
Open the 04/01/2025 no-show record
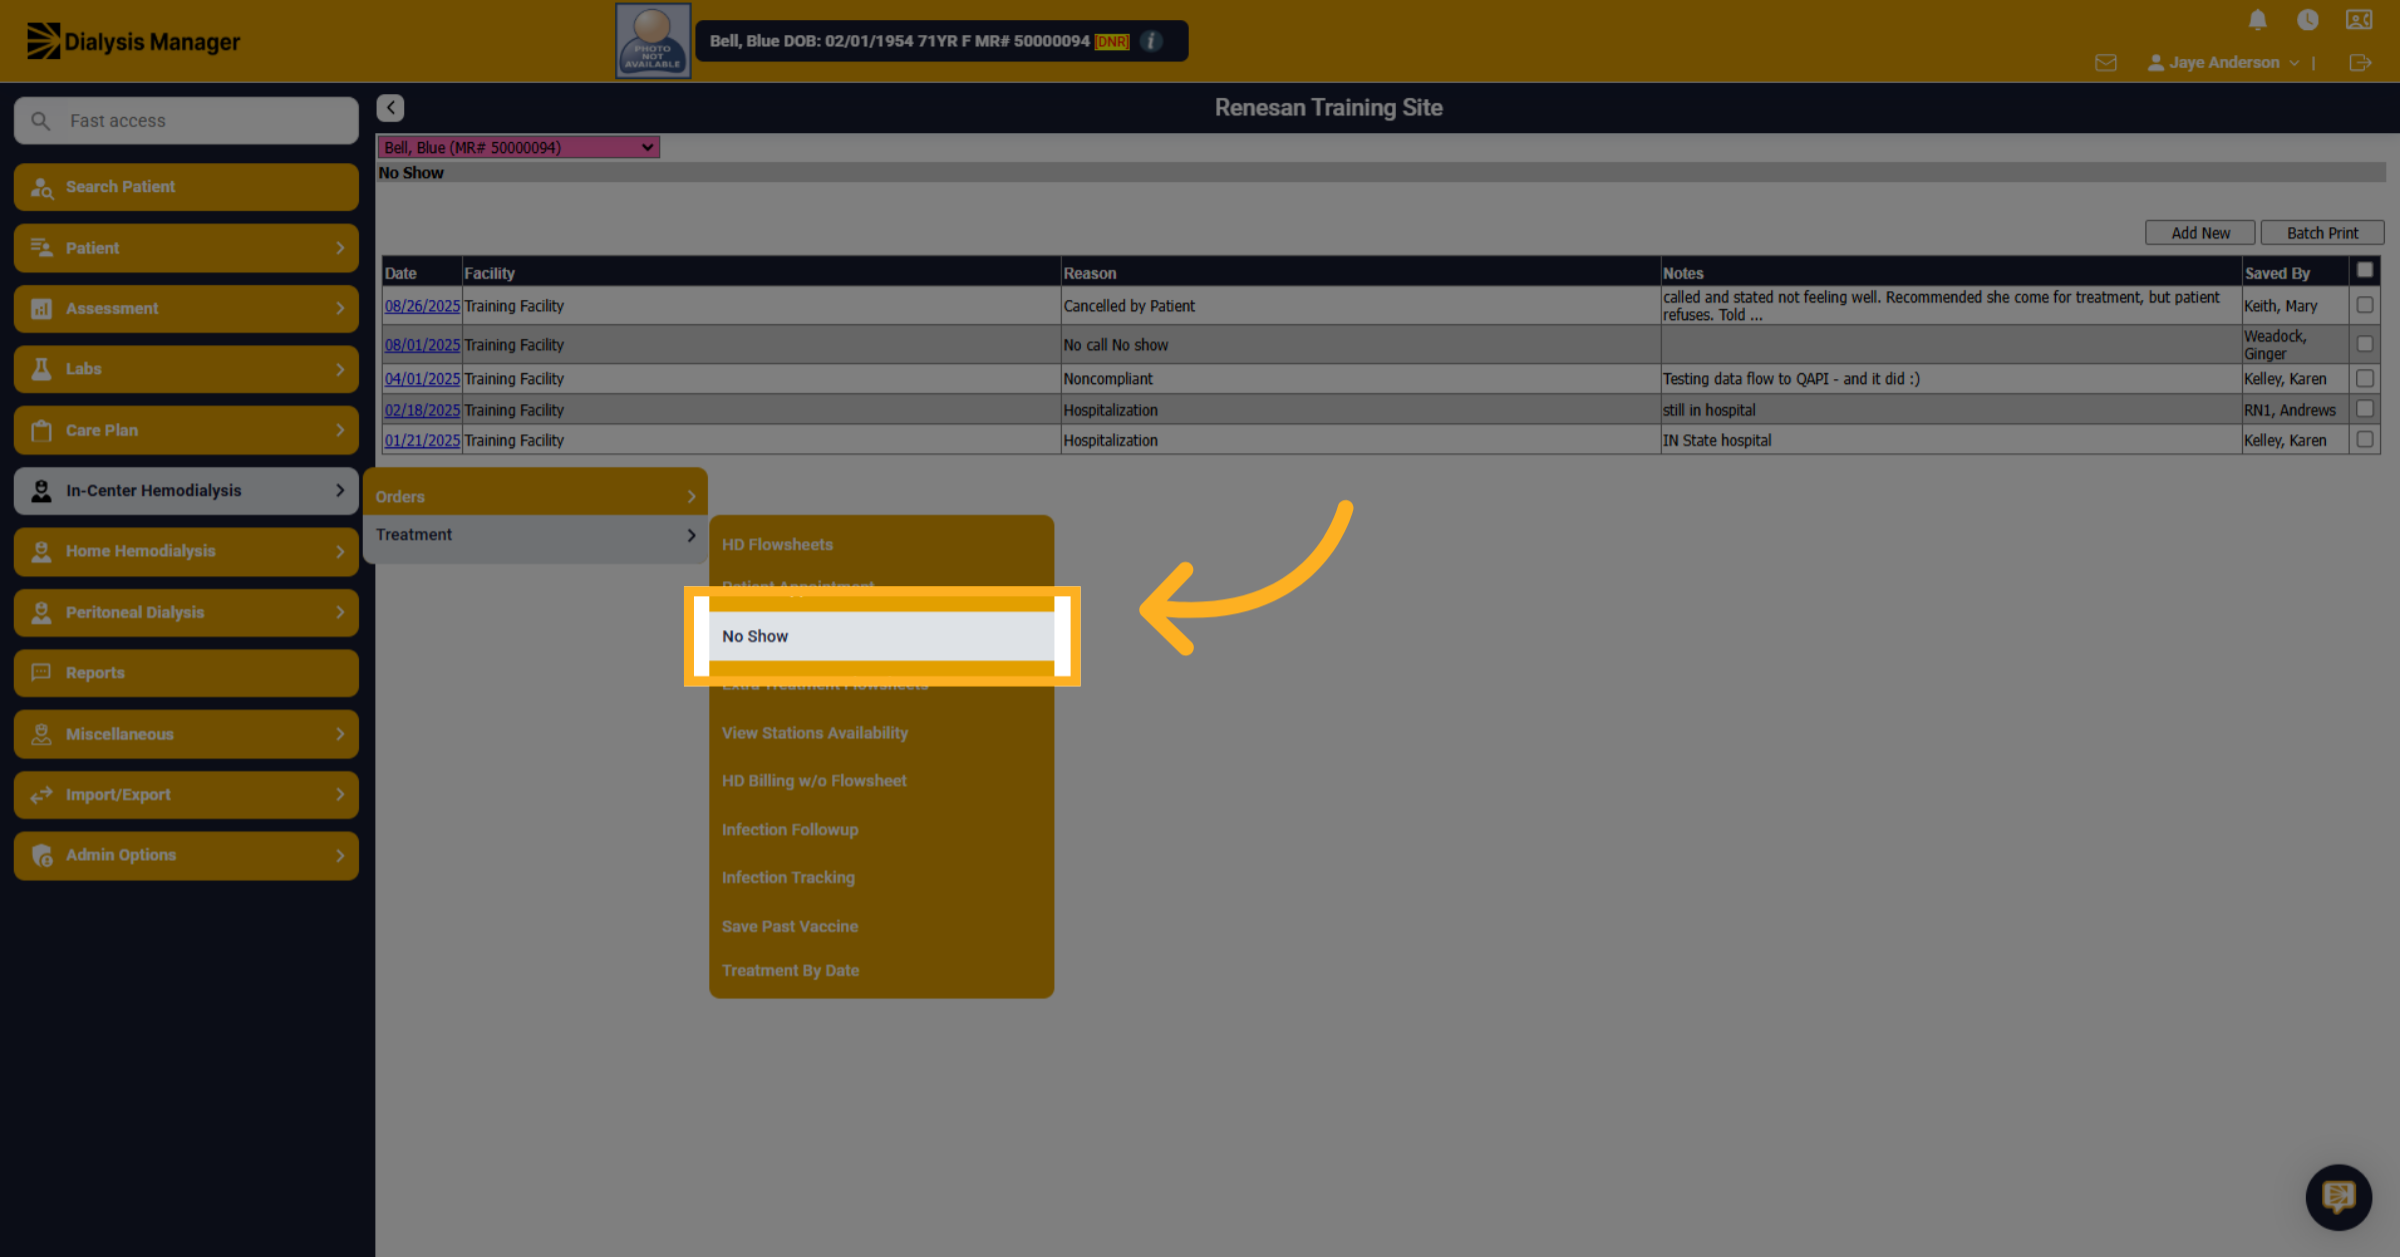click(422, 379)
